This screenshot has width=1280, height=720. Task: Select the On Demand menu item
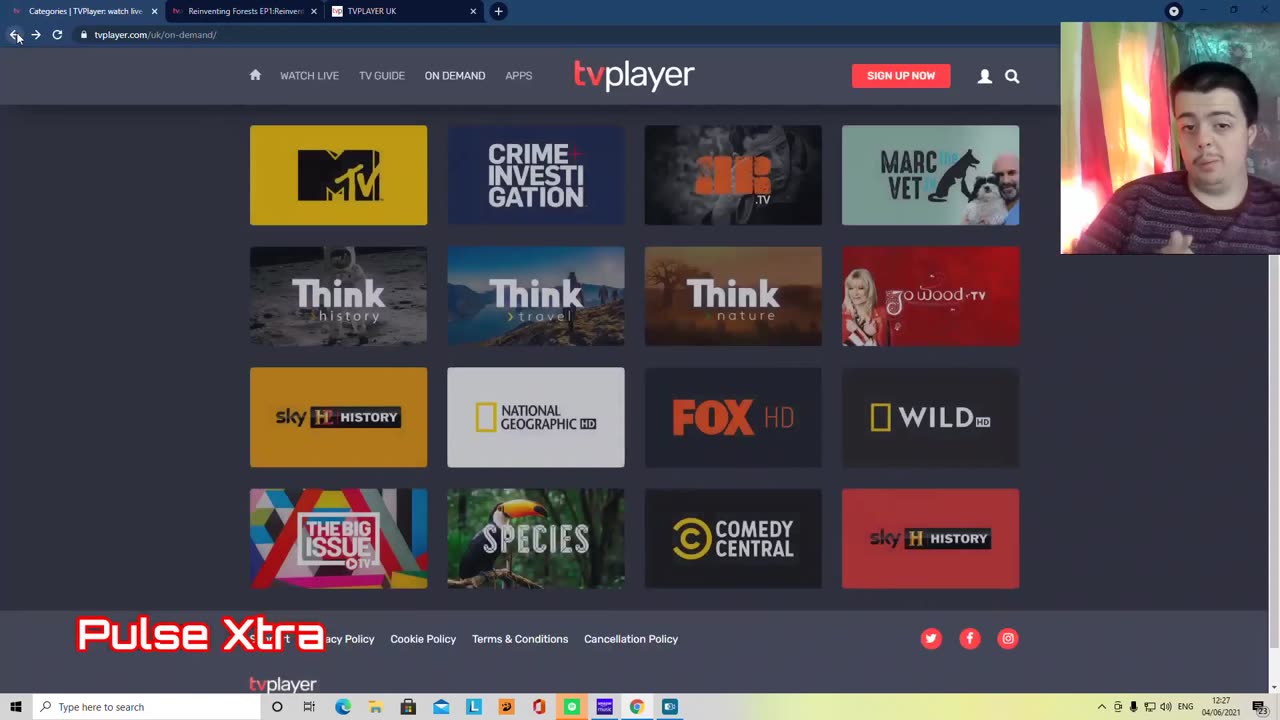pyautogui.click(x=455, y=76)
